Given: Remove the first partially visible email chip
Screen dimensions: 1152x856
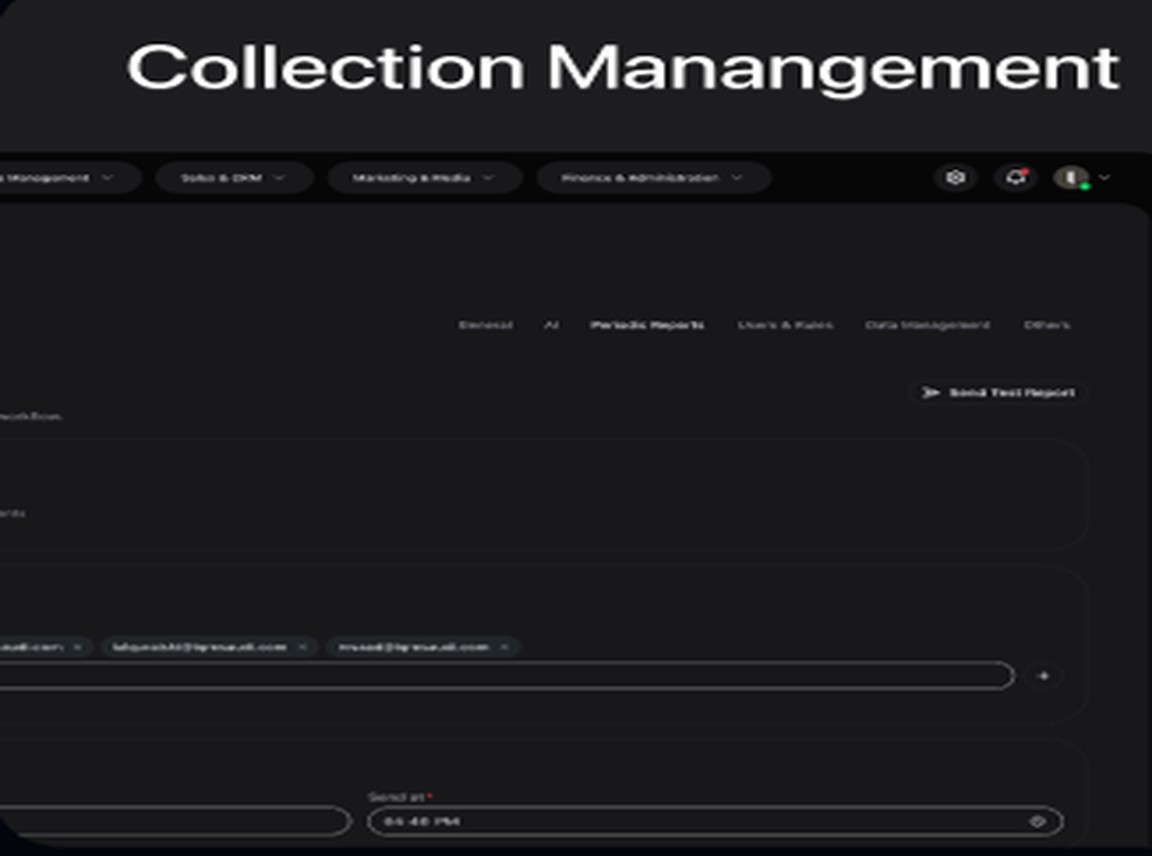Looking at the screenshot, I should point(78,647).
